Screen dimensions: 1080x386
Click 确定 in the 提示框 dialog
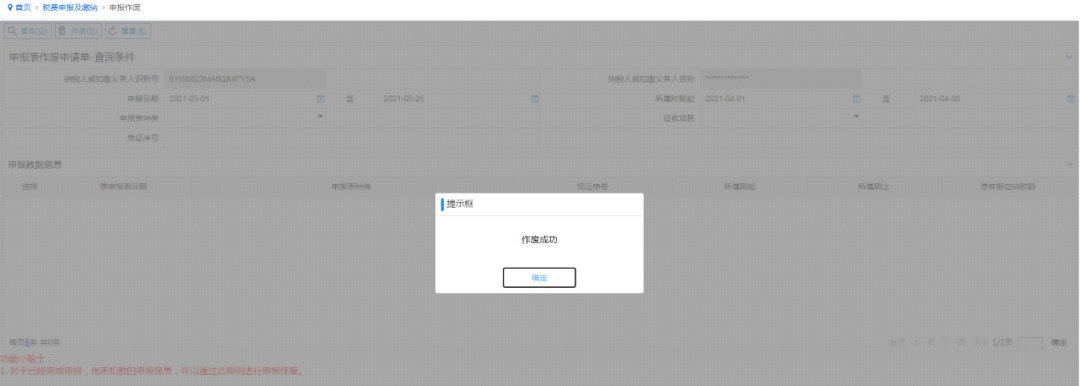tap(539, 277)
